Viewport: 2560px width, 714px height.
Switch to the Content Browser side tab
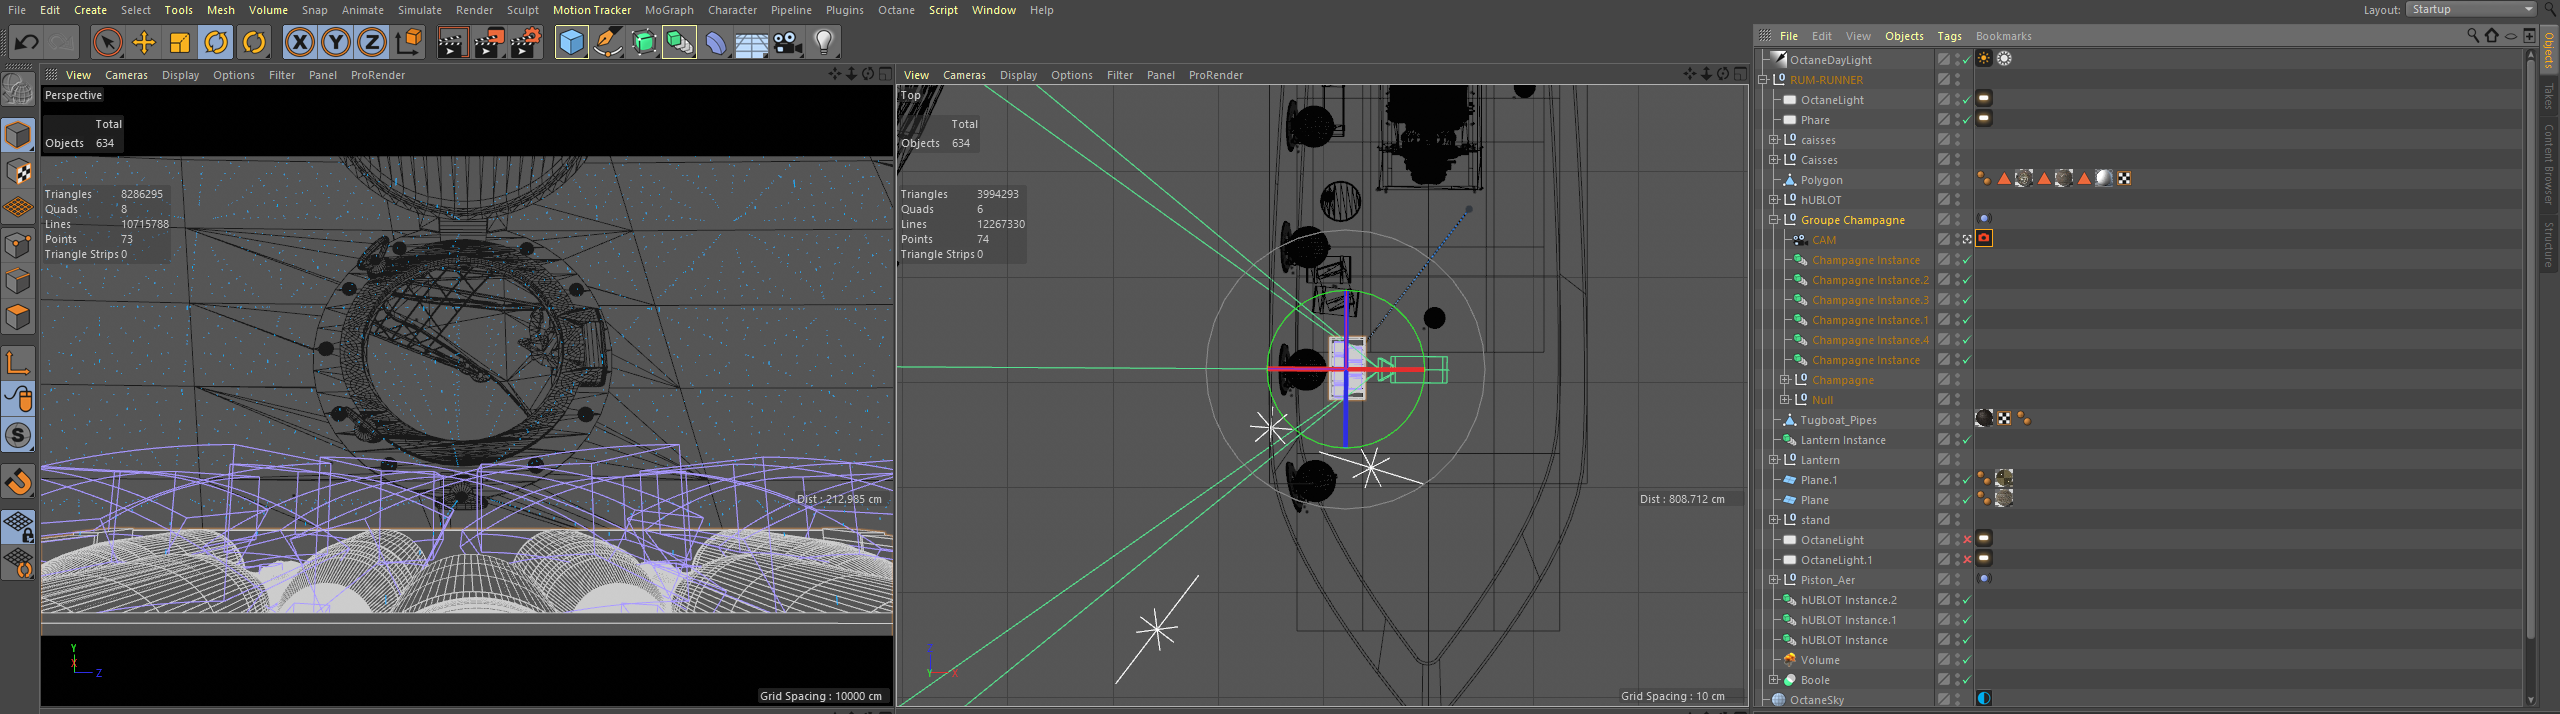(2549, 164)
